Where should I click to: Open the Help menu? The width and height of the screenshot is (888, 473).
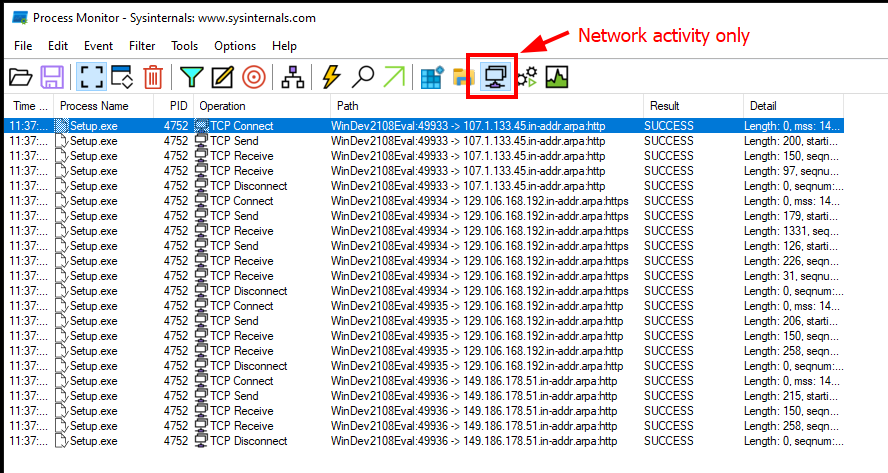[x=284, y=46]
